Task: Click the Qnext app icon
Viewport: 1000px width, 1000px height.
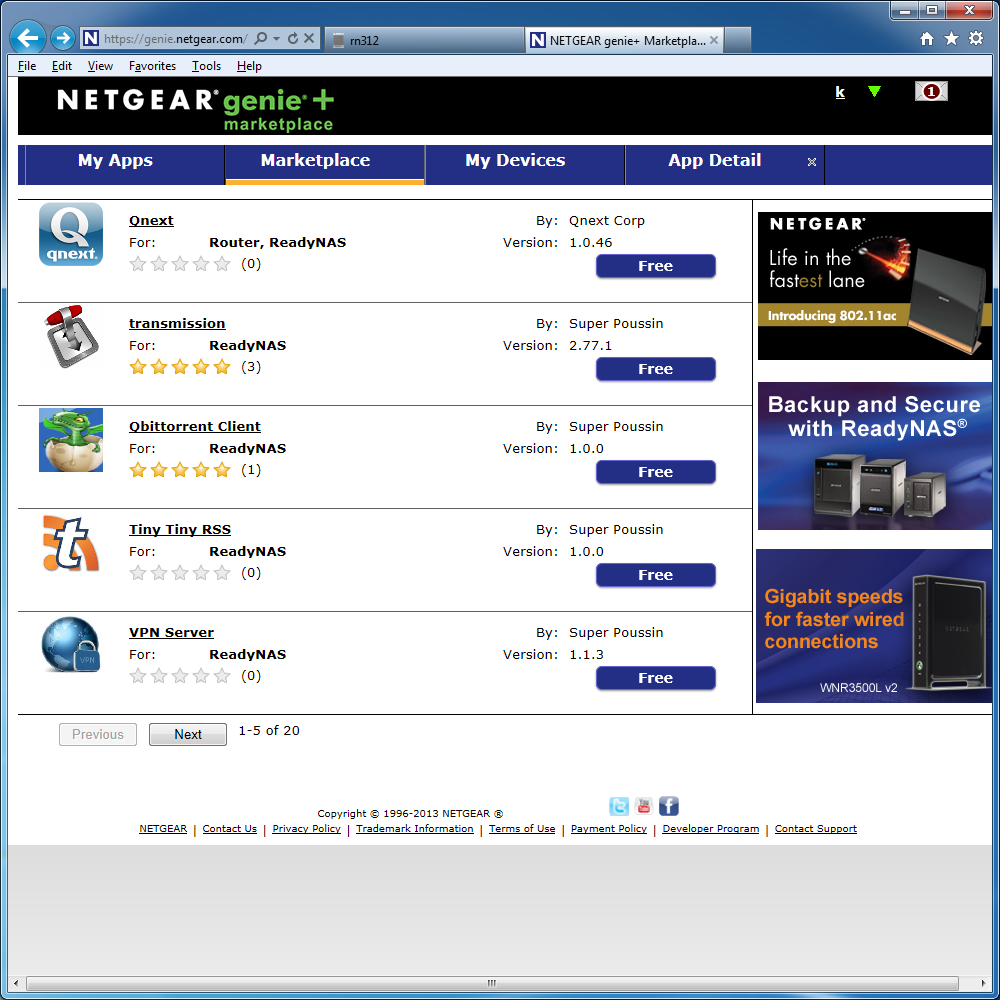Action: (71, 234)
